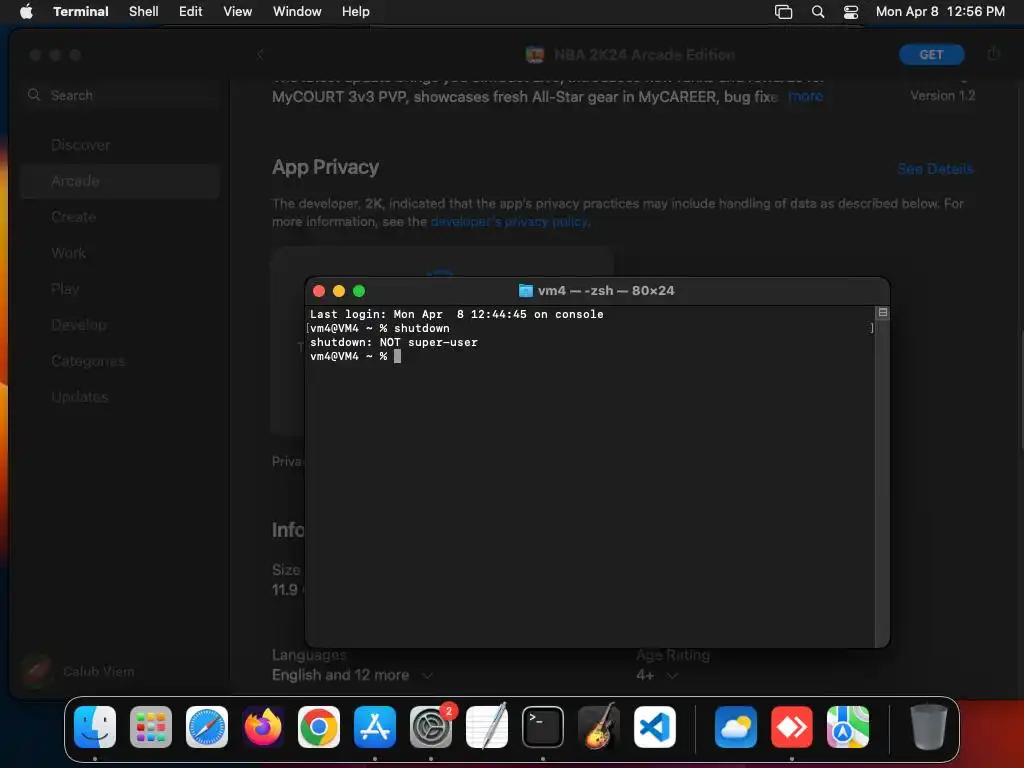Expand the Age Rating 4+ chevron
Viewport: 1024px width, 768px height.
(672, 675)
